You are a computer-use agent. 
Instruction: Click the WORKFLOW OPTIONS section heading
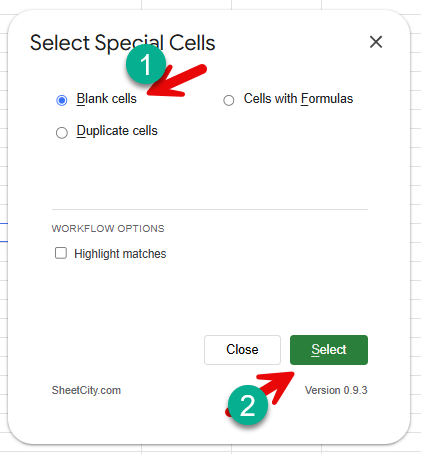[108, 229]
